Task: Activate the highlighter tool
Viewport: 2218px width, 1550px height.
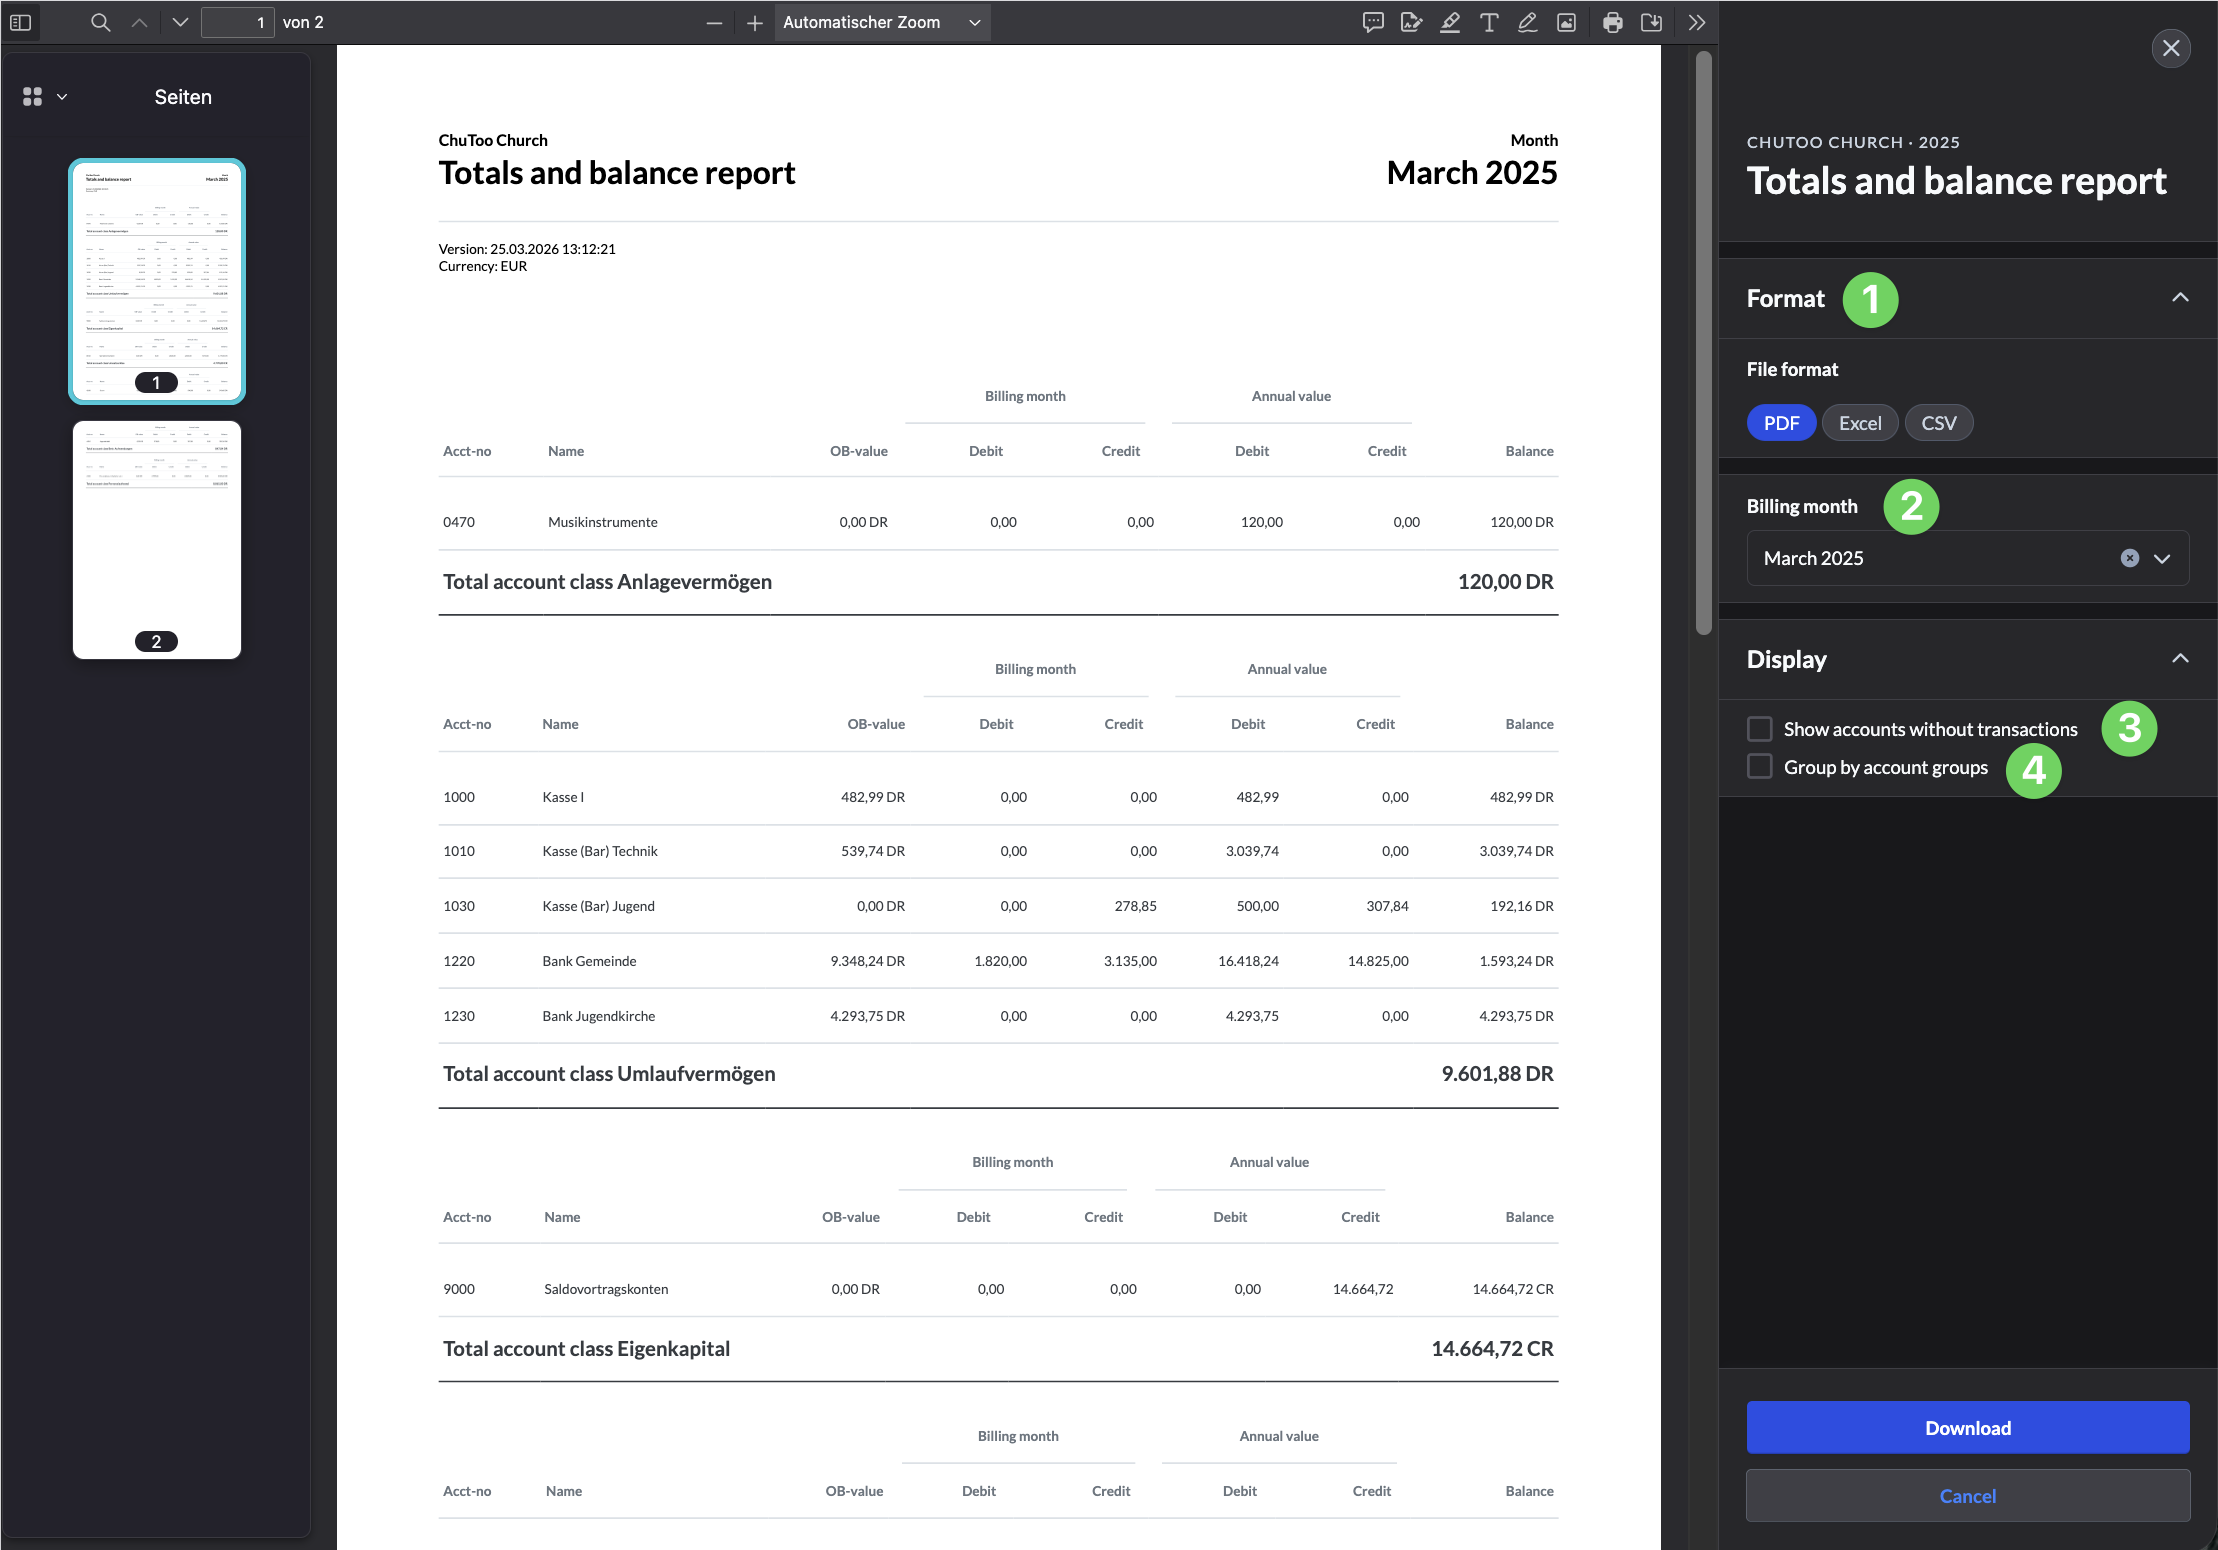Action: 1450,22
